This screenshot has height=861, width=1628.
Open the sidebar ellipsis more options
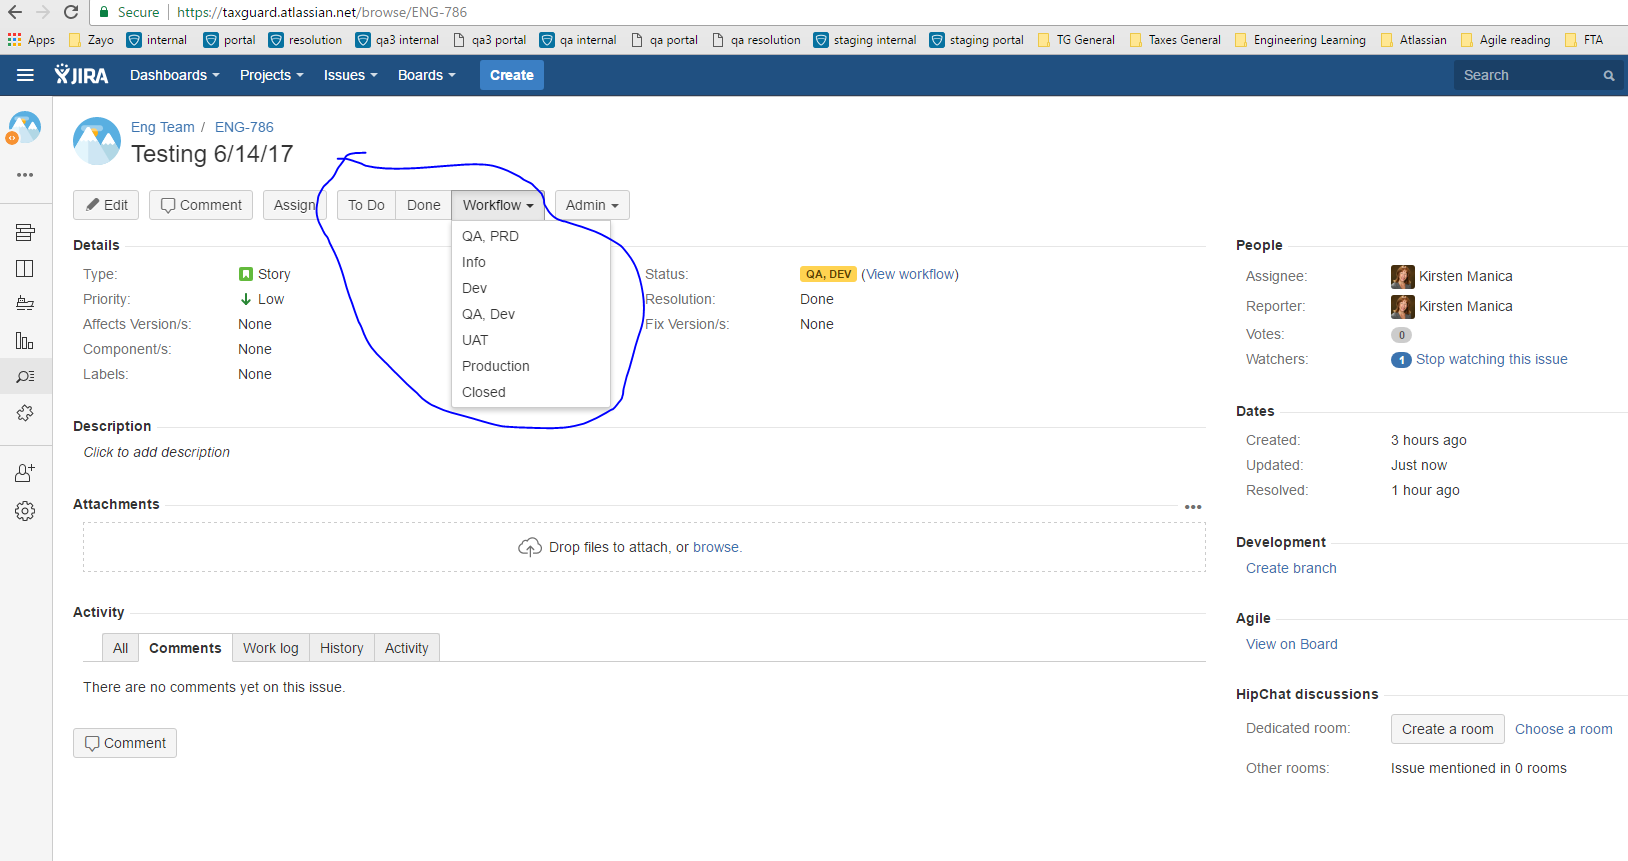pyautogui.click(x=25, y=175)
